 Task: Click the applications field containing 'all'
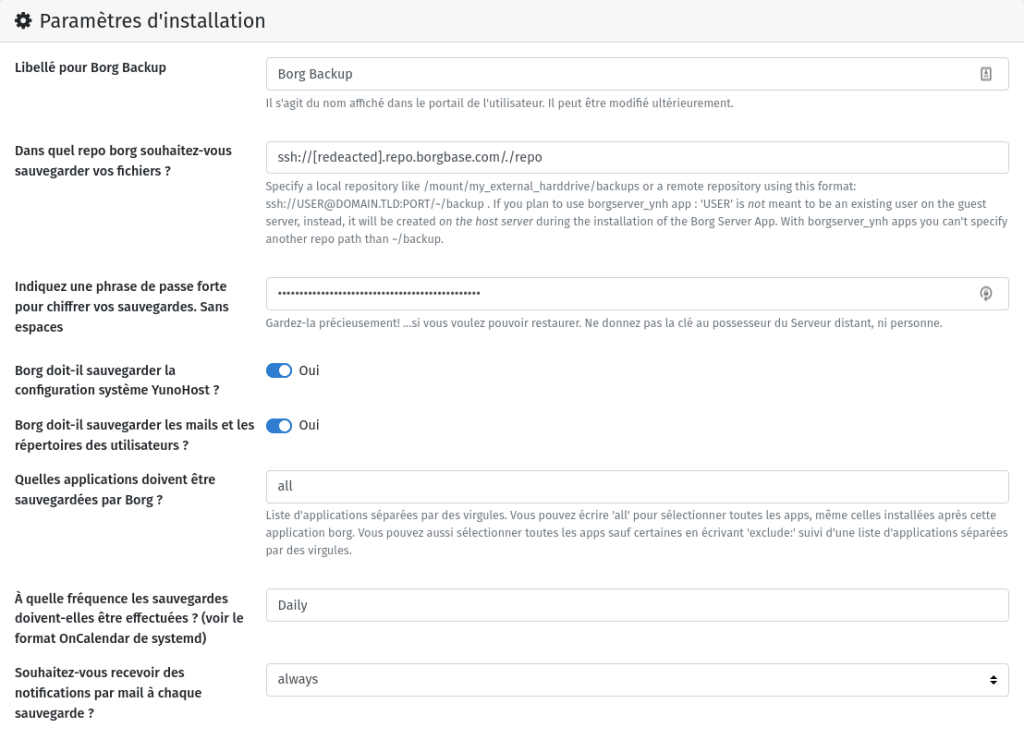tap(637, 486)
